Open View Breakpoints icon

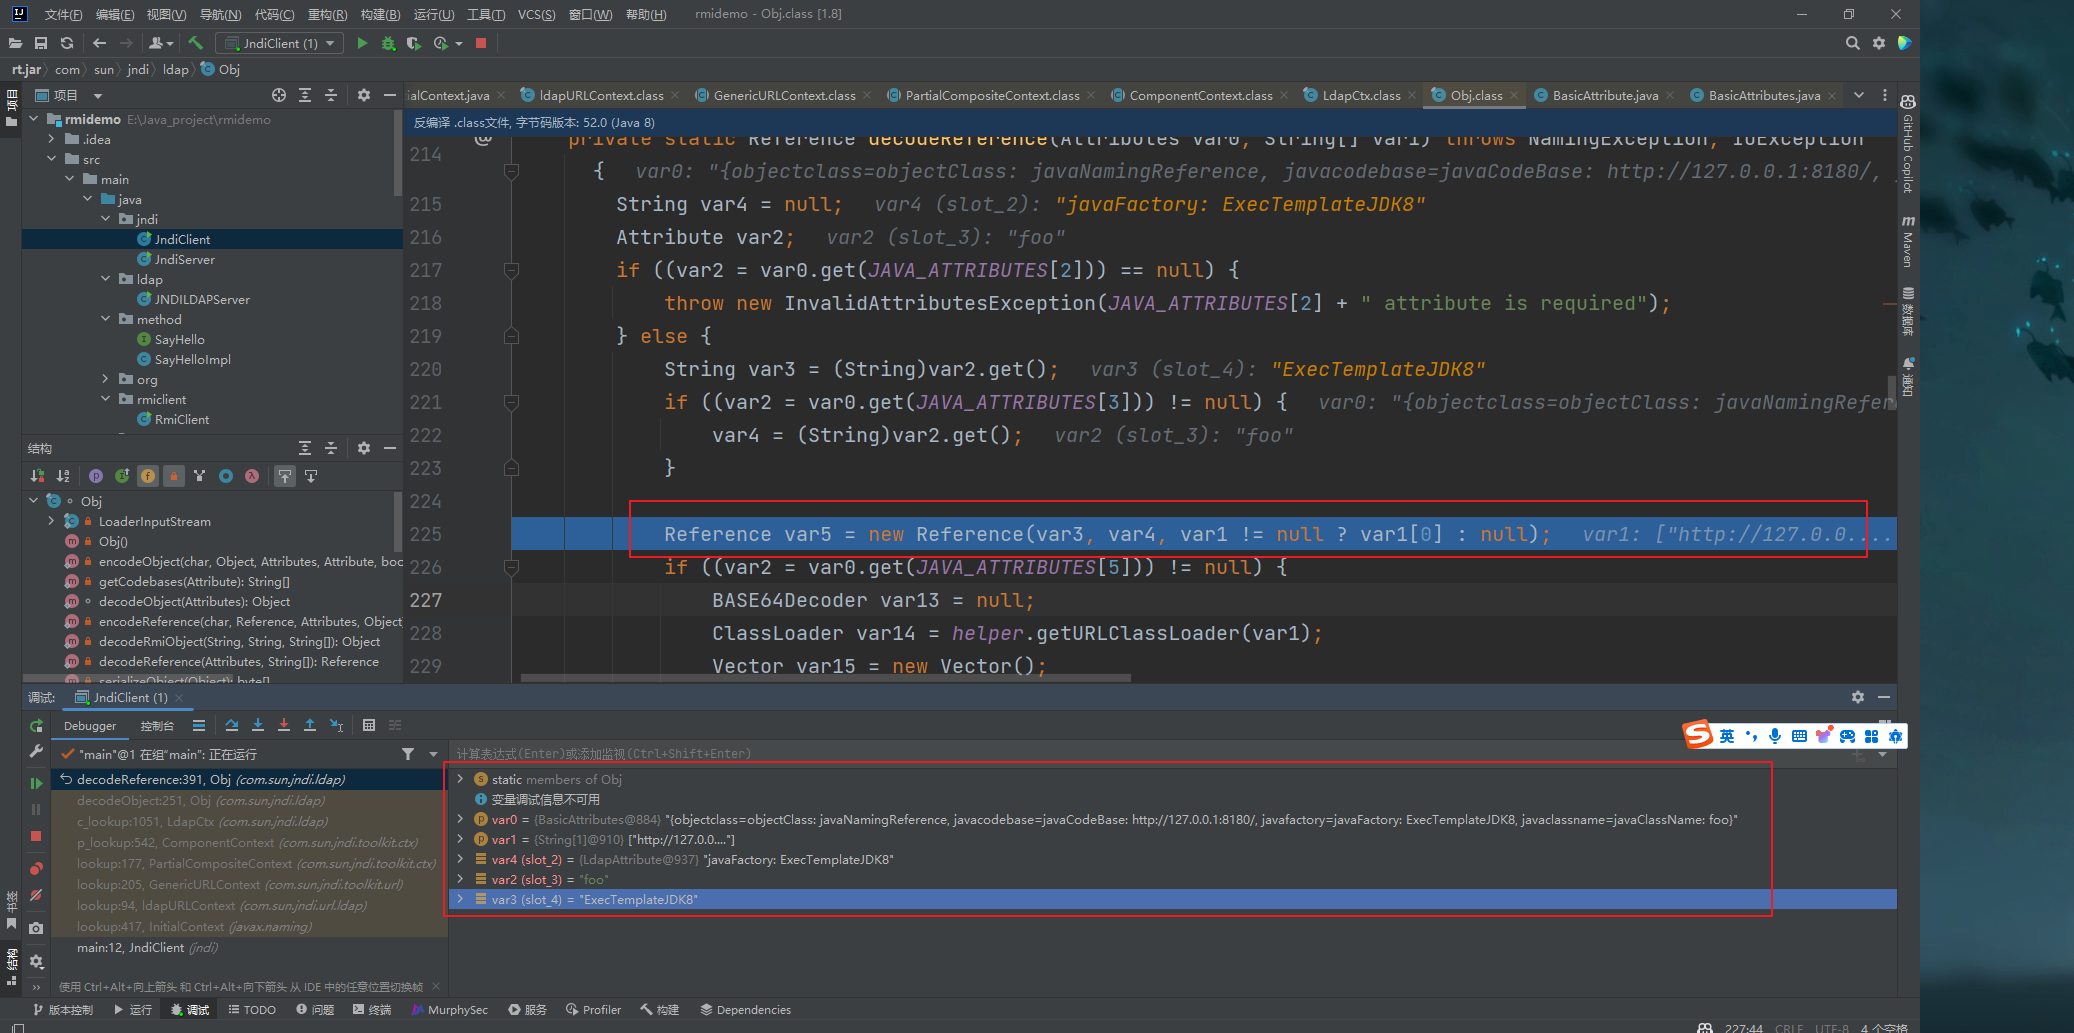(x=36, y=868)
